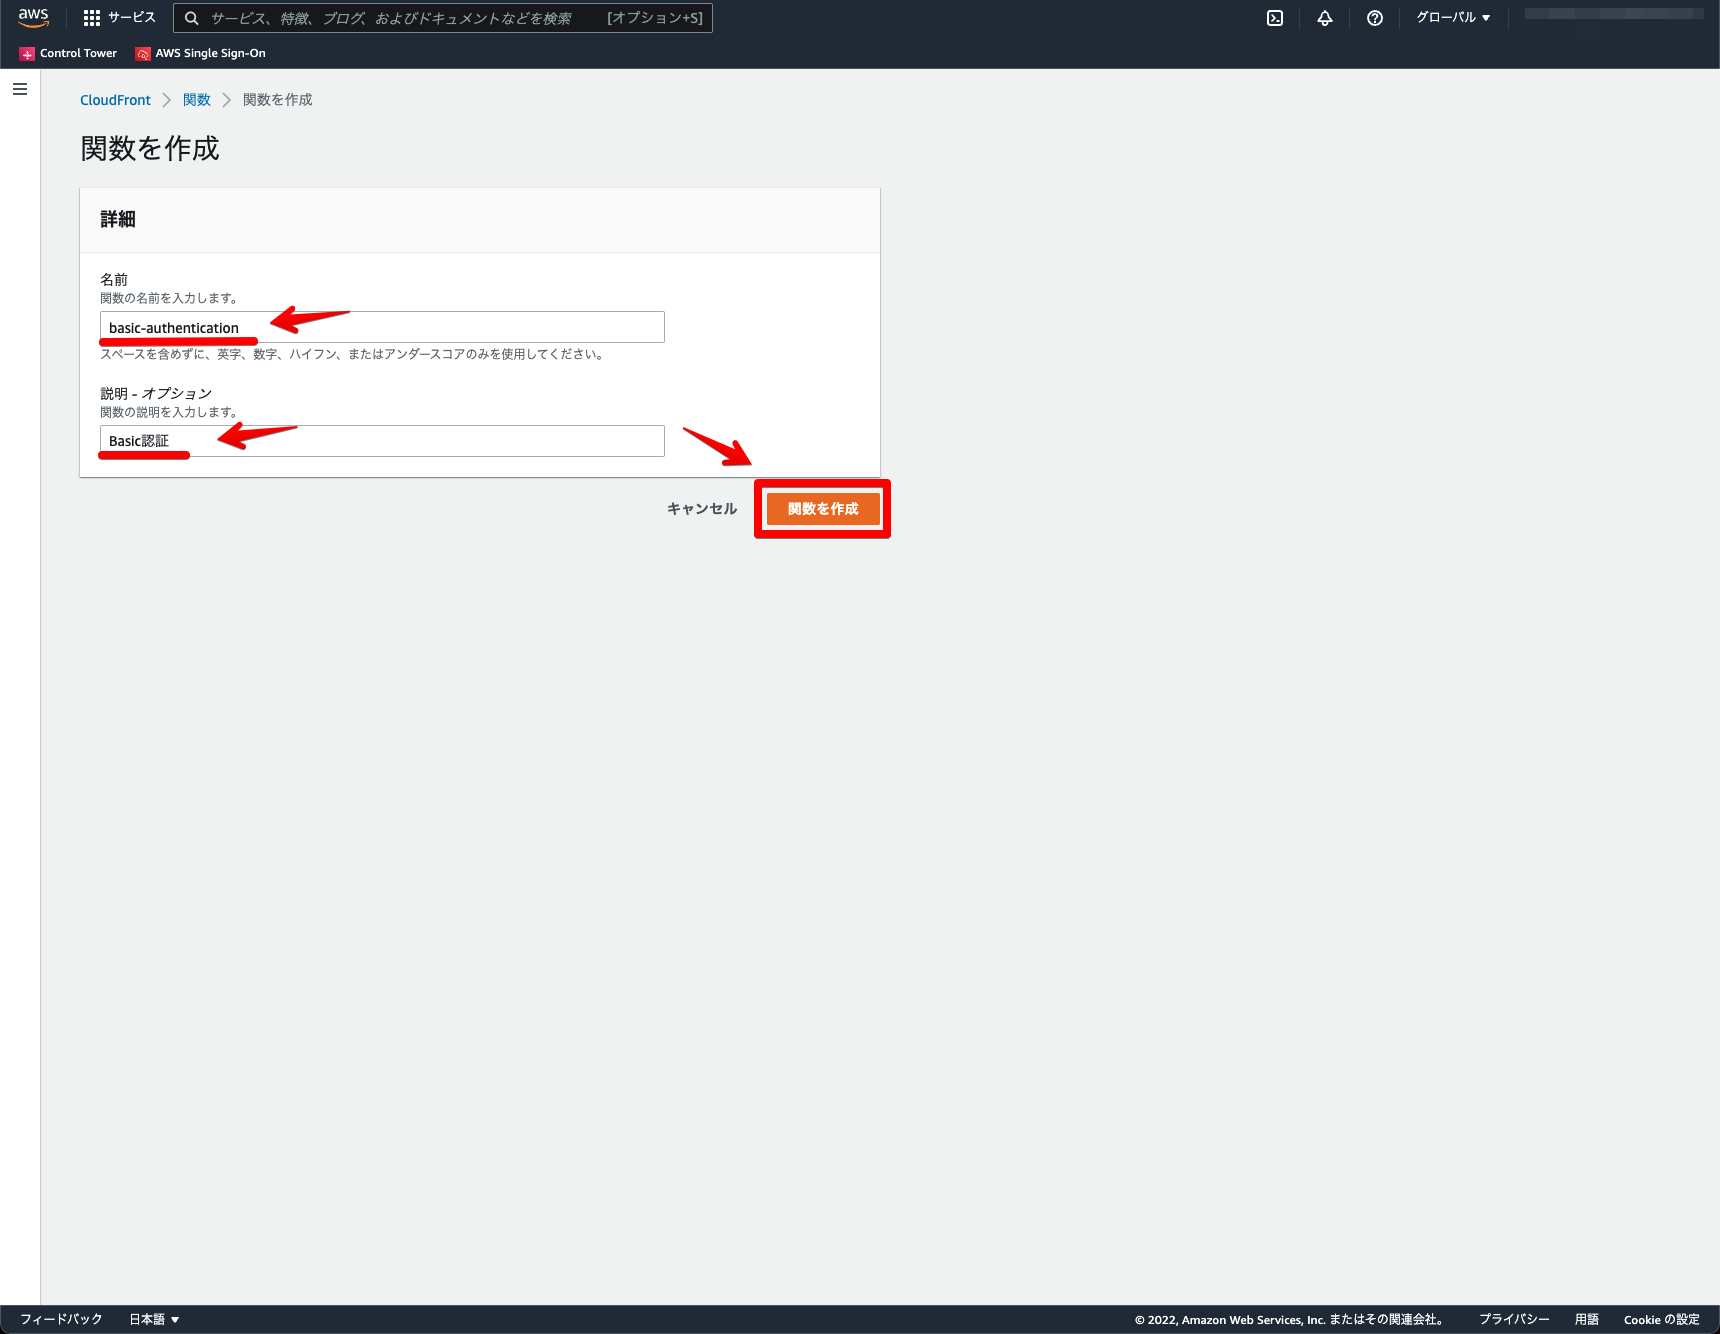This screenshot has height=1334, width=1720.
Task: Click the search magnifier icon
Action: (x=192, y=18)
